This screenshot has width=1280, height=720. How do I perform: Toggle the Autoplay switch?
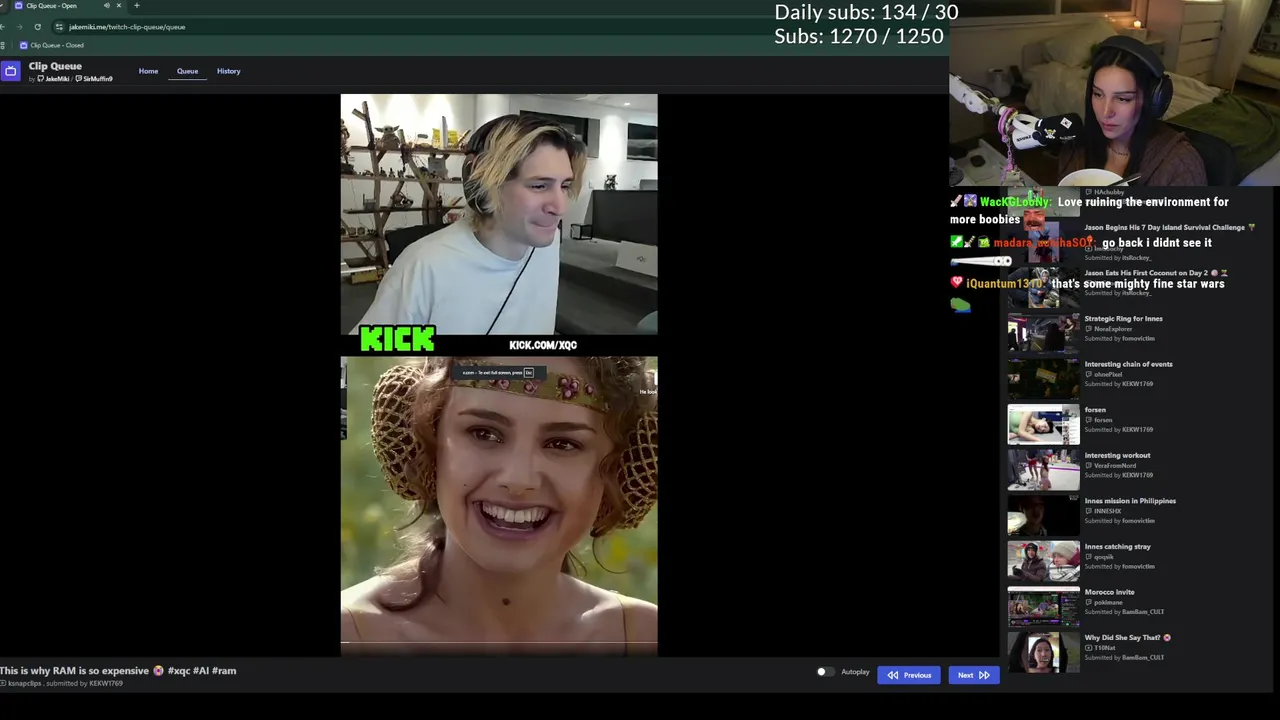pyautogui.click(x=824, y=672)
